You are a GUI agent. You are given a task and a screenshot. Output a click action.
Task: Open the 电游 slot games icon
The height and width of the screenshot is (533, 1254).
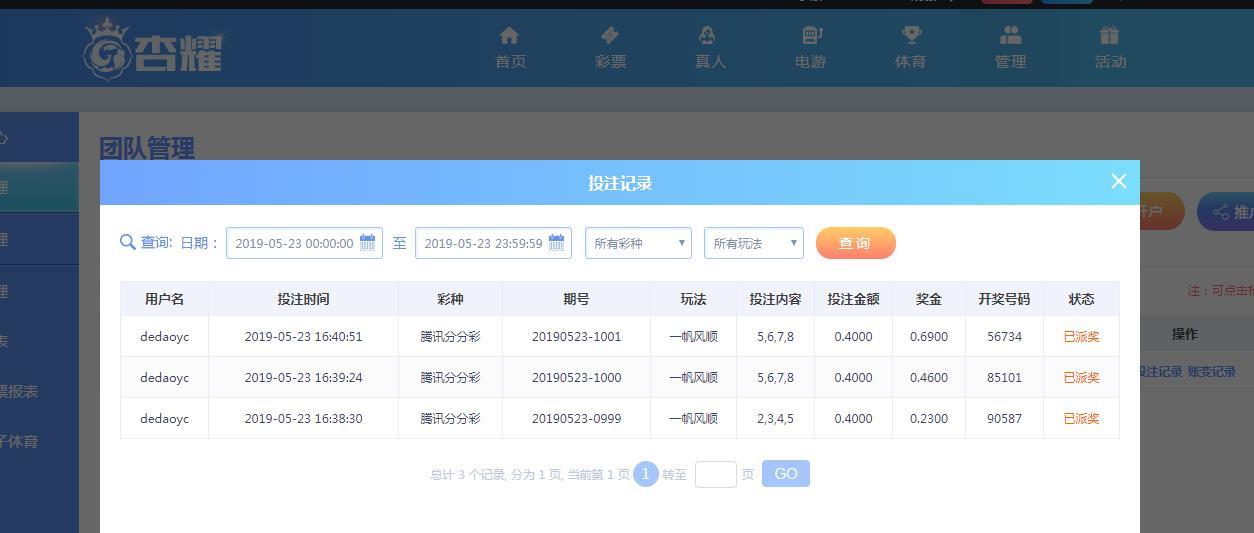[x=811, y=36]
